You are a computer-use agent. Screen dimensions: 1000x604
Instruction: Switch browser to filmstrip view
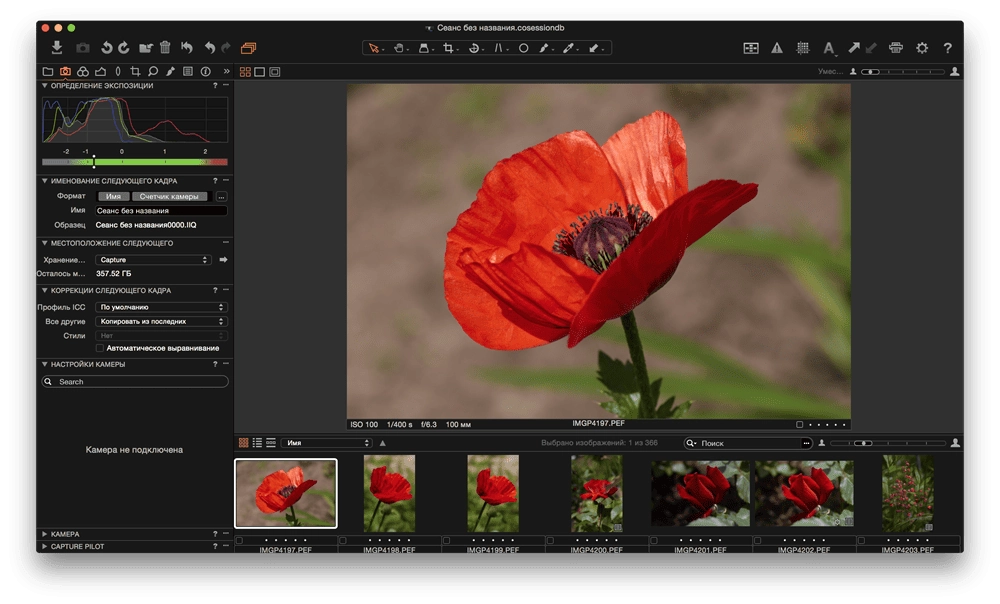pyautogui.click(x=271, y=443)
